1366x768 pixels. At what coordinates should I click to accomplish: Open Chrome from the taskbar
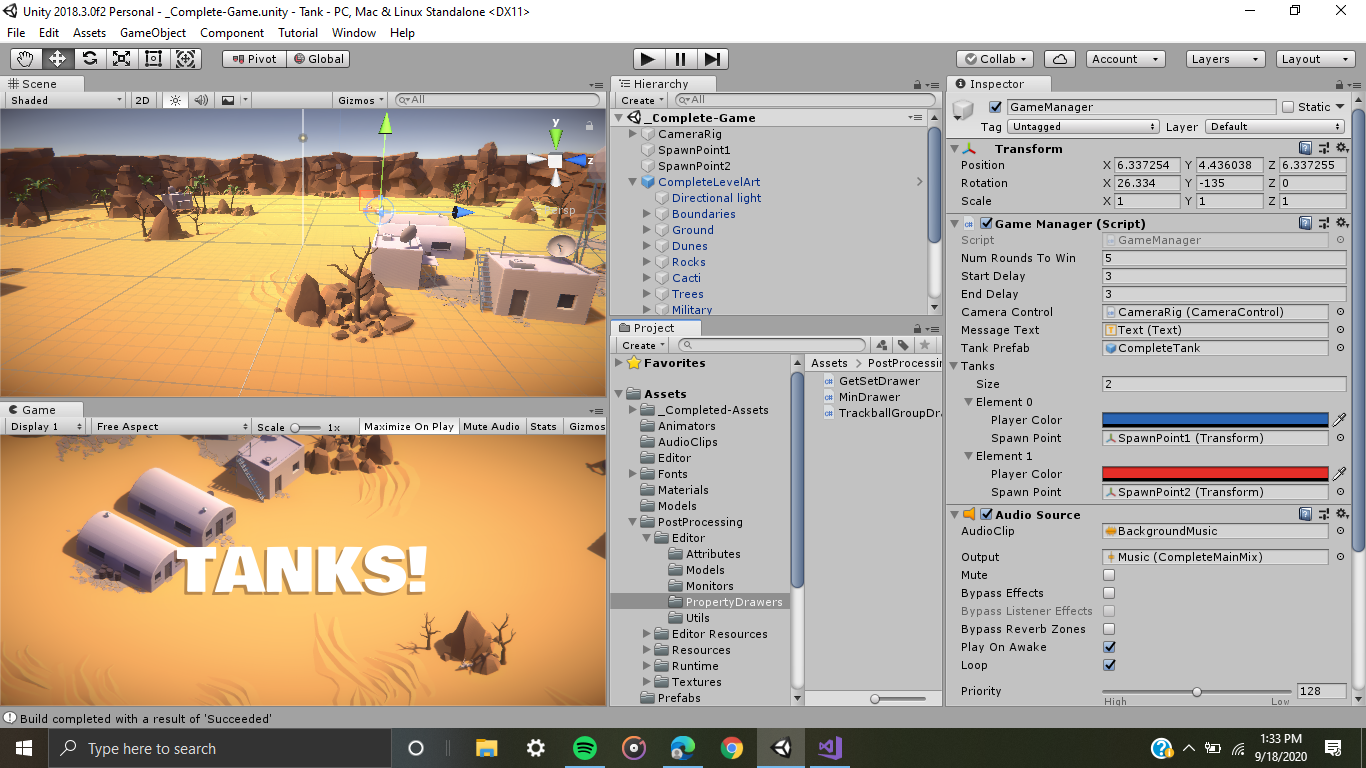pyautogui.click(x=732, y=748)
